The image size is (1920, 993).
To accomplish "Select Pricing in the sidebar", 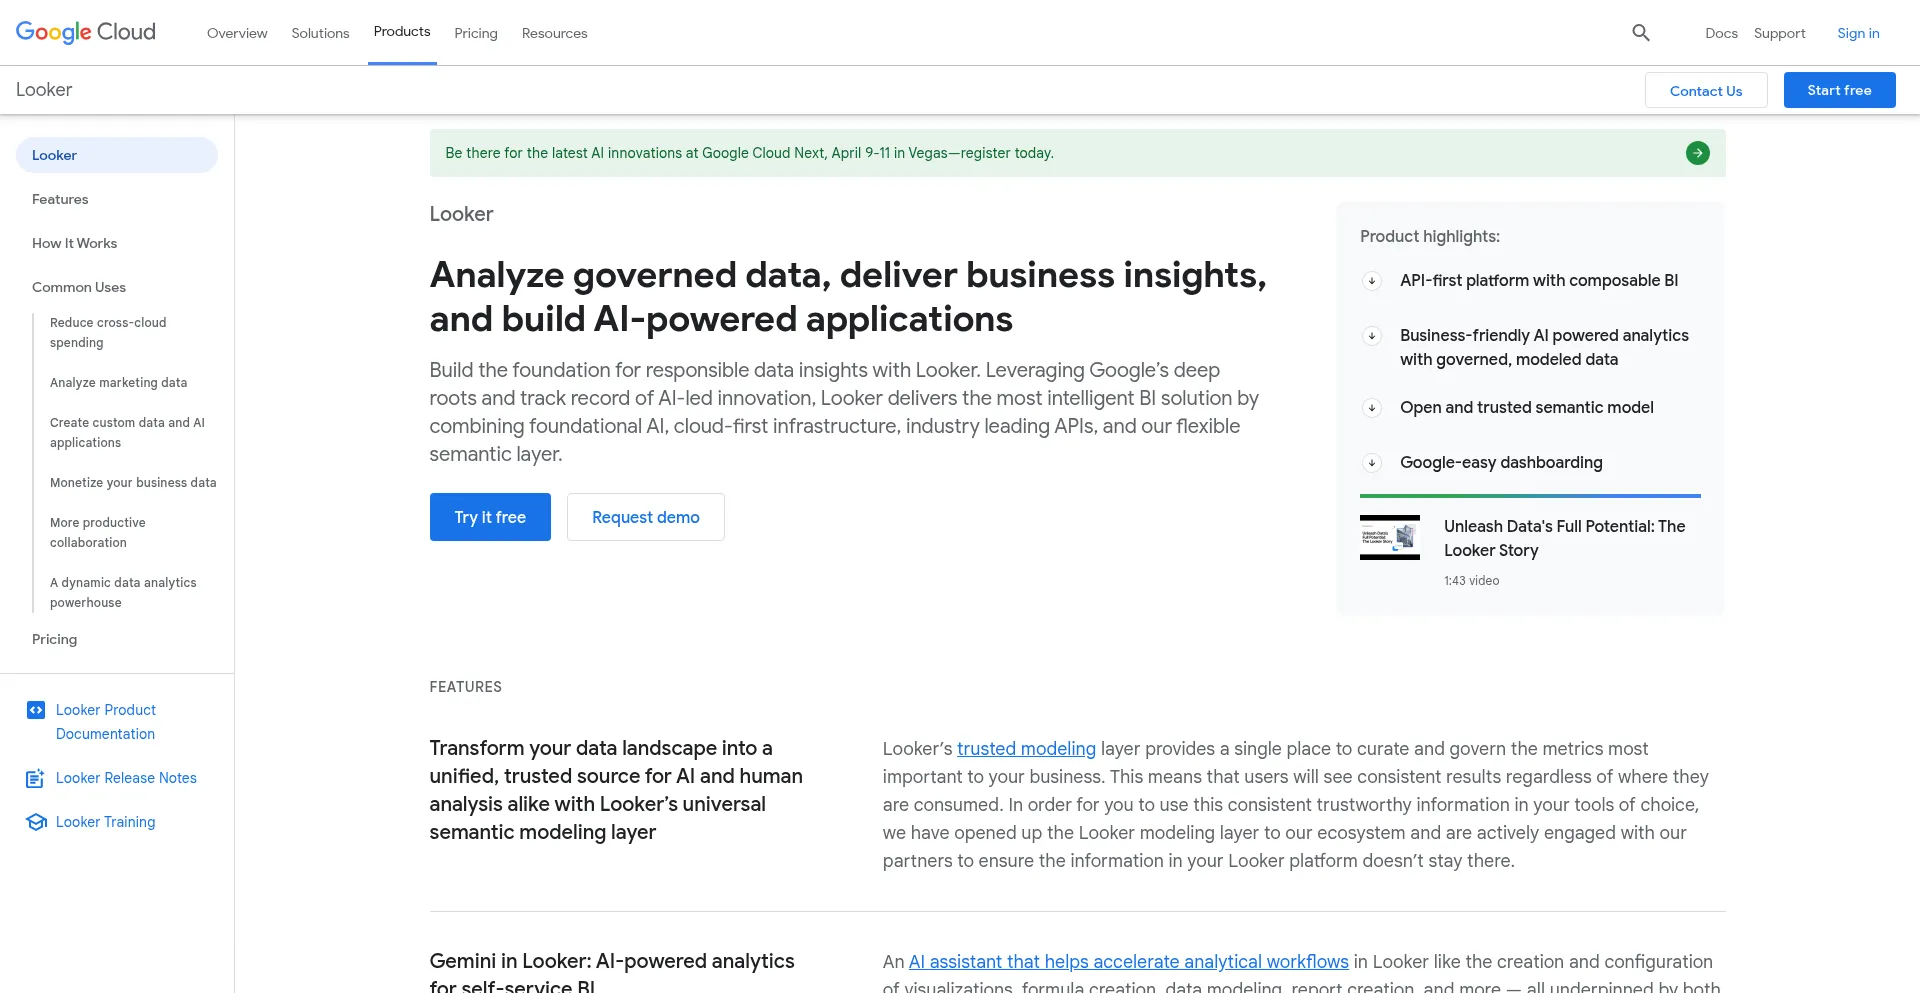I will pos(54,639).
